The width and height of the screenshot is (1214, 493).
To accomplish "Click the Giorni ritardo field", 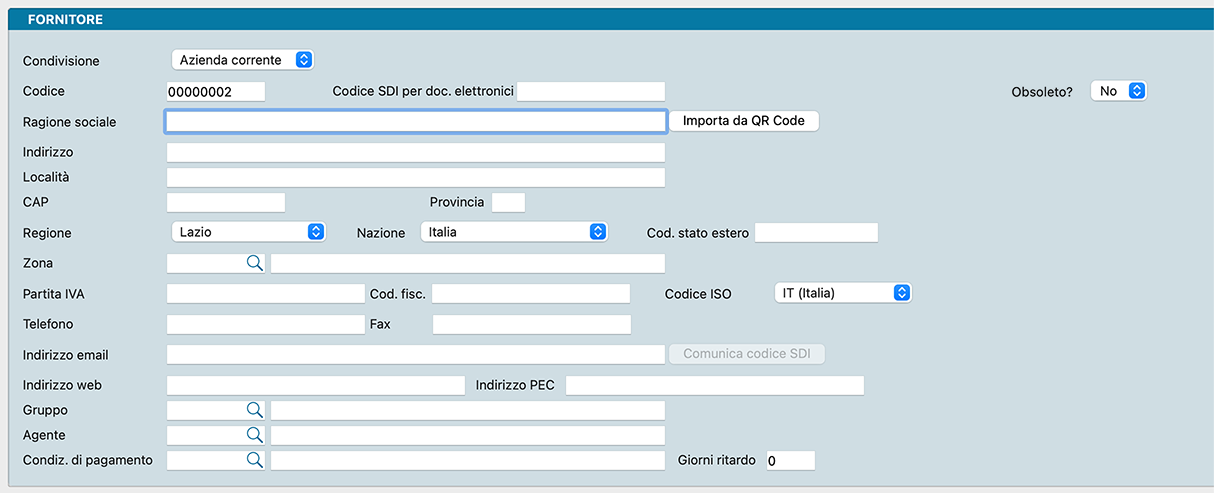I will [x=790, y=461].
